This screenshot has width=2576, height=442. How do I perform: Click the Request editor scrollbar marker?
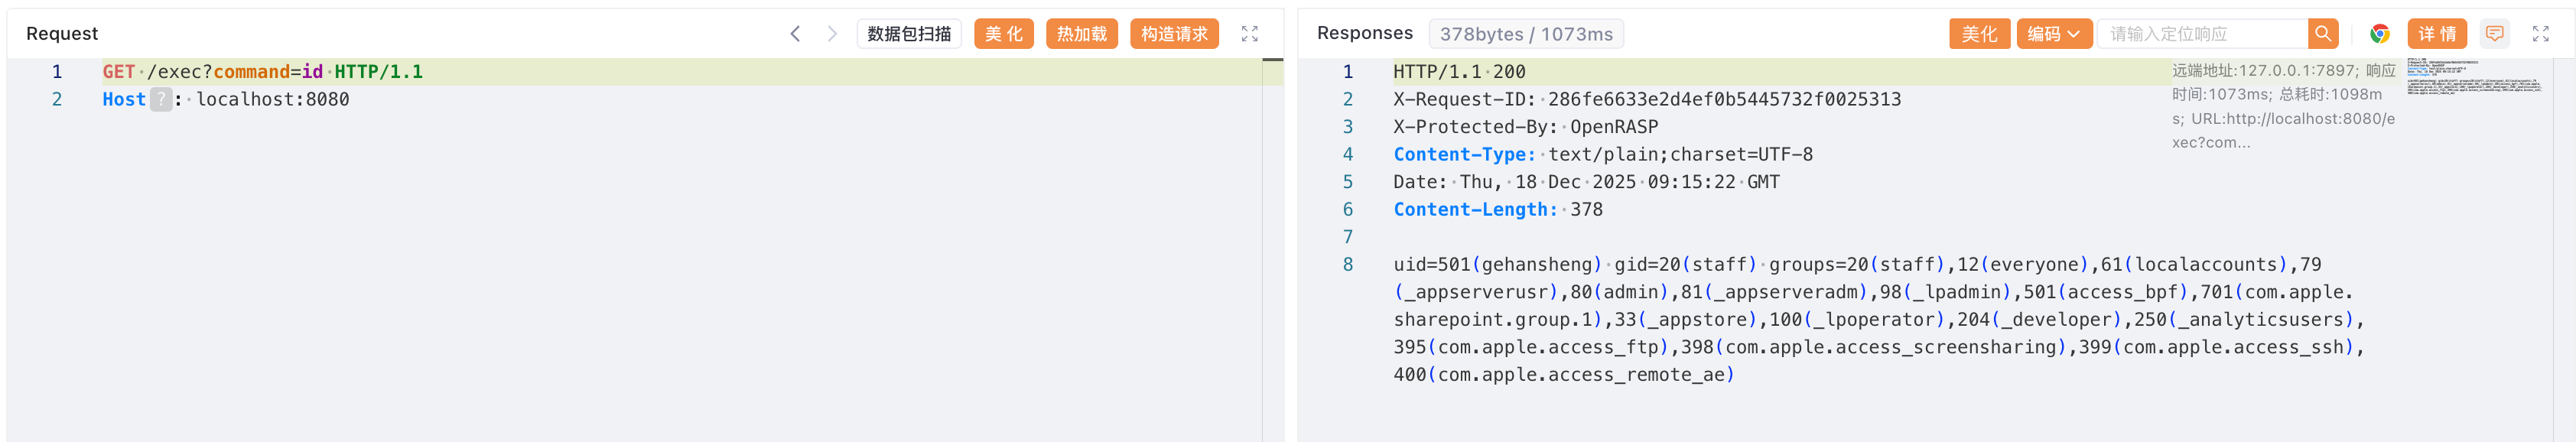pyautogui.click(x=1272, y=61)
